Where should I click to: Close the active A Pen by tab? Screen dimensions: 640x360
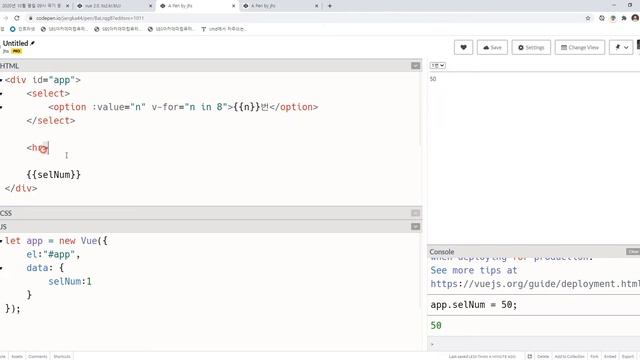233,6
